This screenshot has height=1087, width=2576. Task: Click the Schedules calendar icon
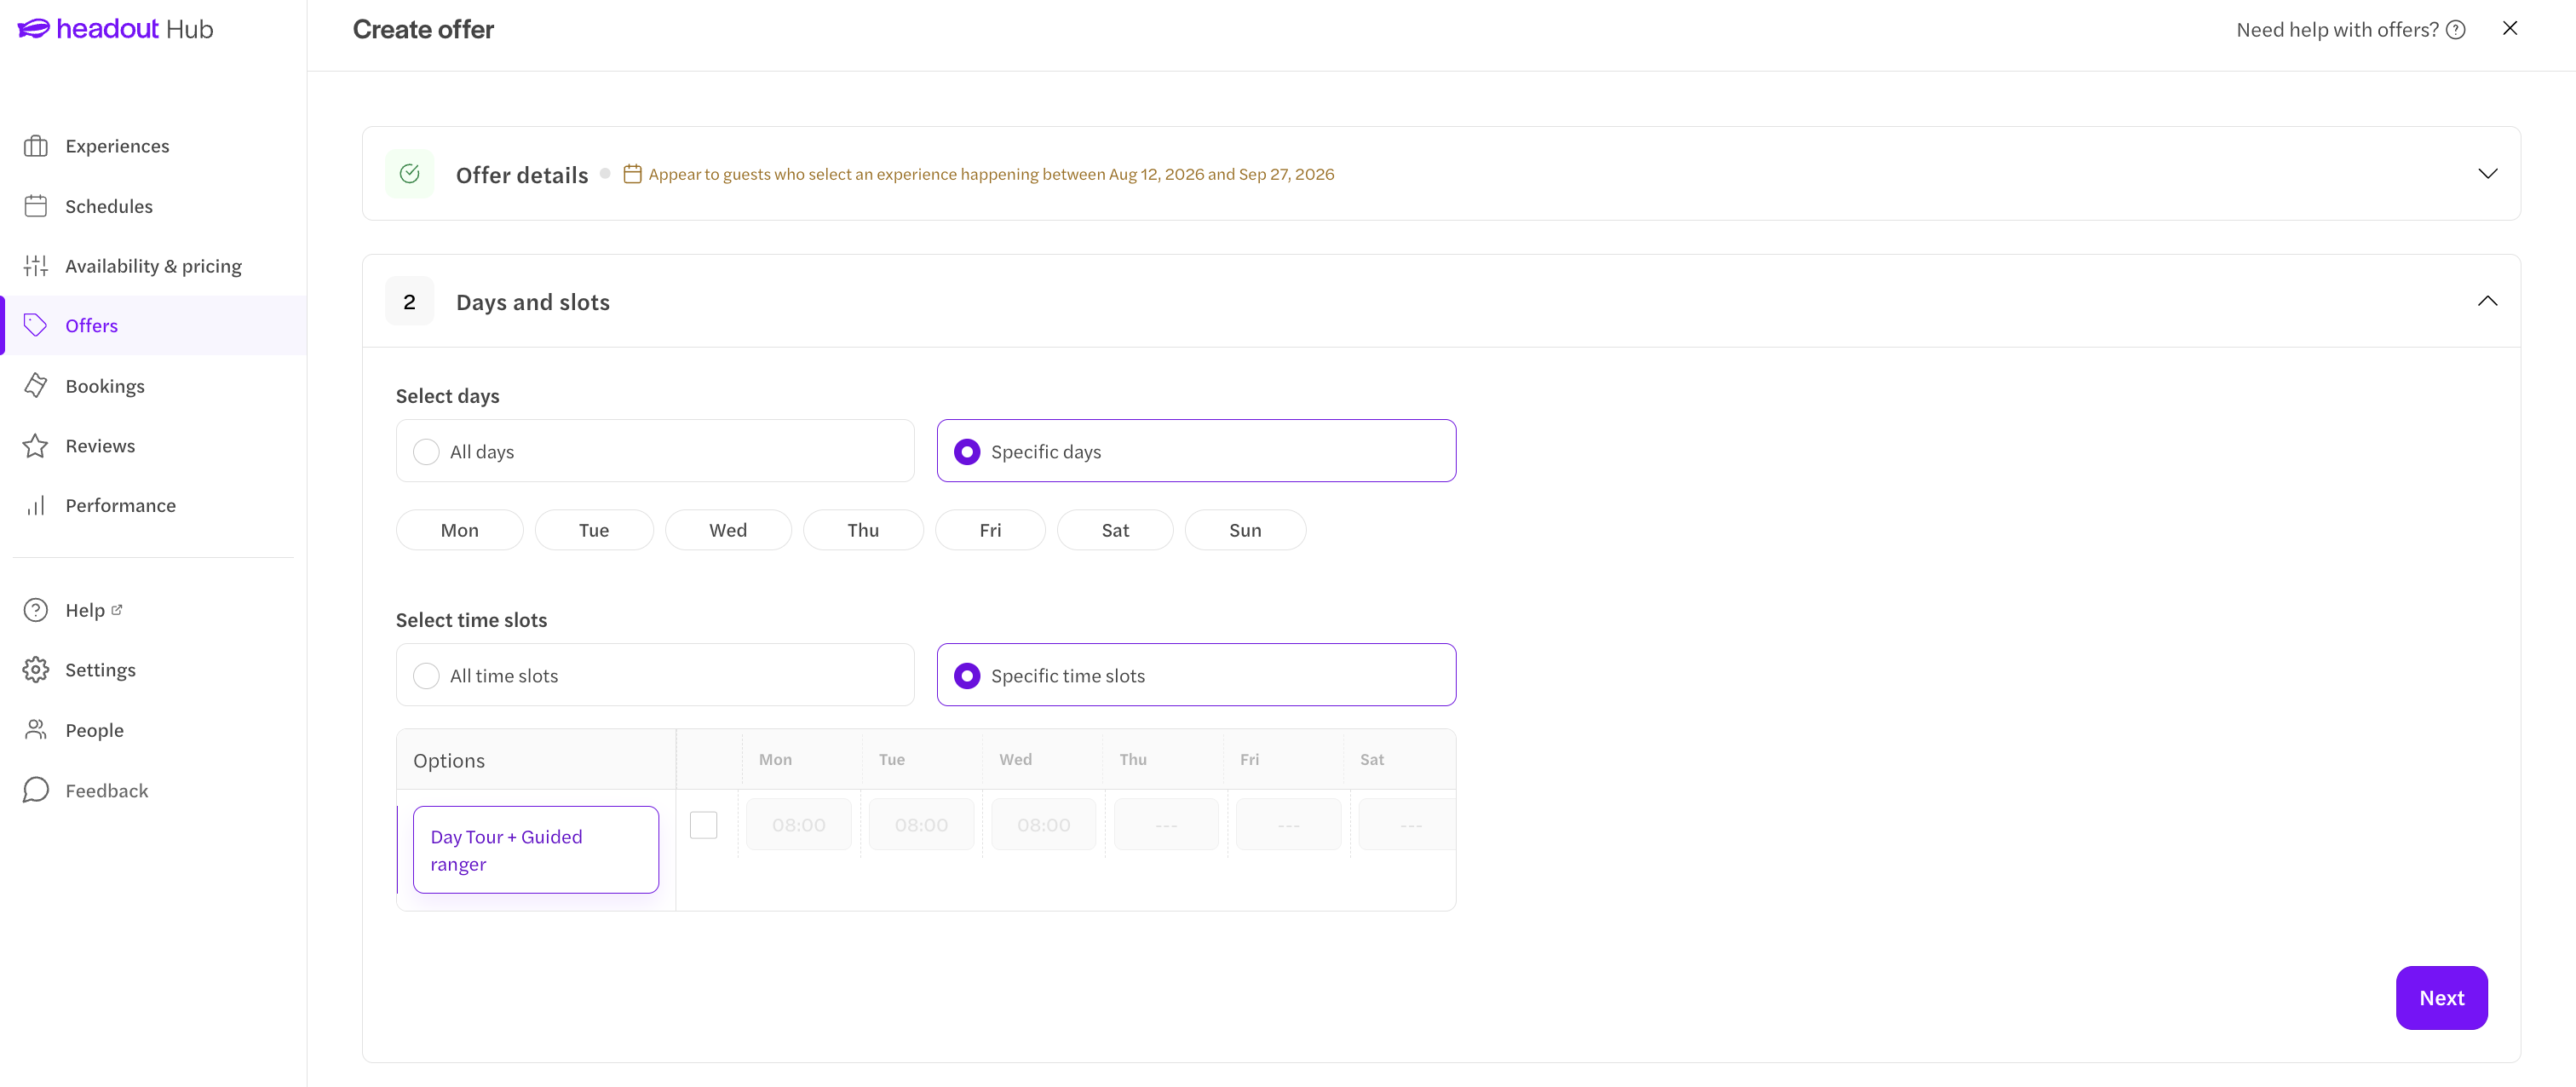(36, 206)
